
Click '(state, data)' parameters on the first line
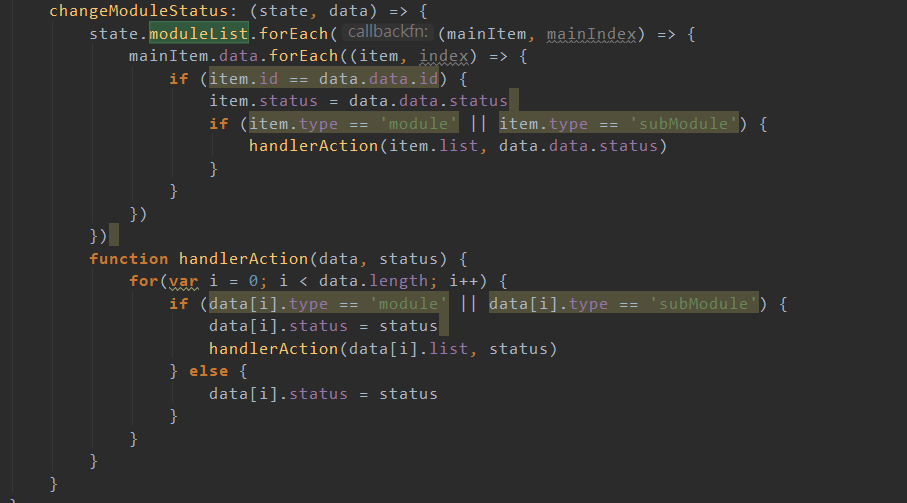(x=314, y=11)
